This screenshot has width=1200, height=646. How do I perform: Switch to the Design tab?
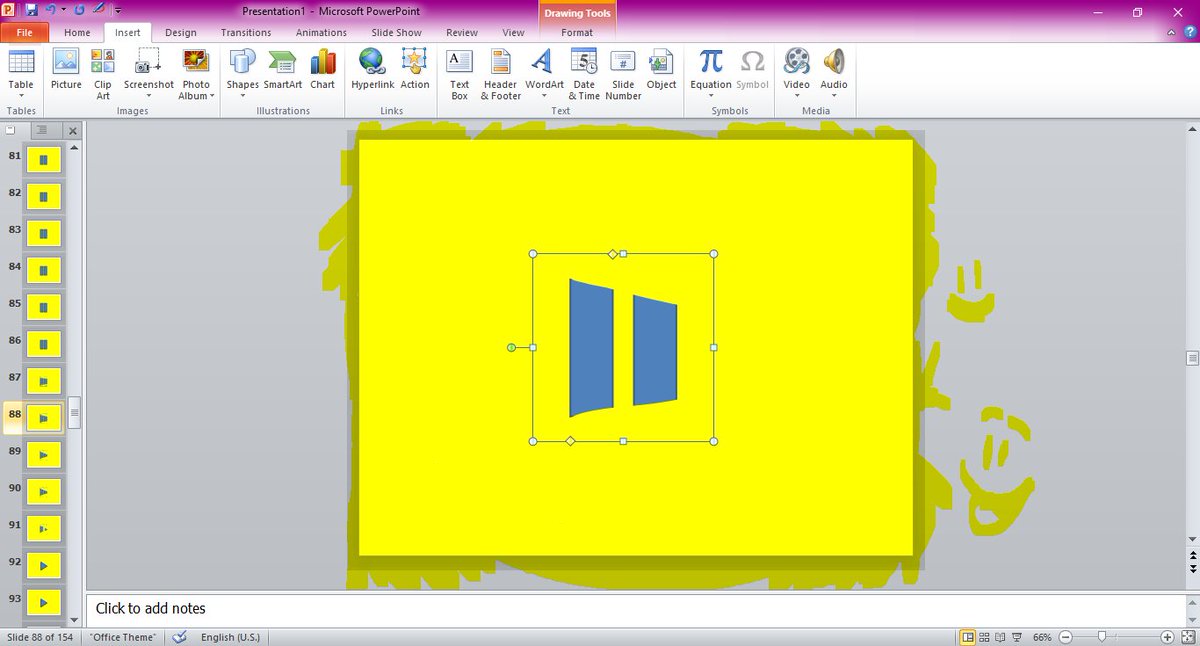tap(181, 32)
